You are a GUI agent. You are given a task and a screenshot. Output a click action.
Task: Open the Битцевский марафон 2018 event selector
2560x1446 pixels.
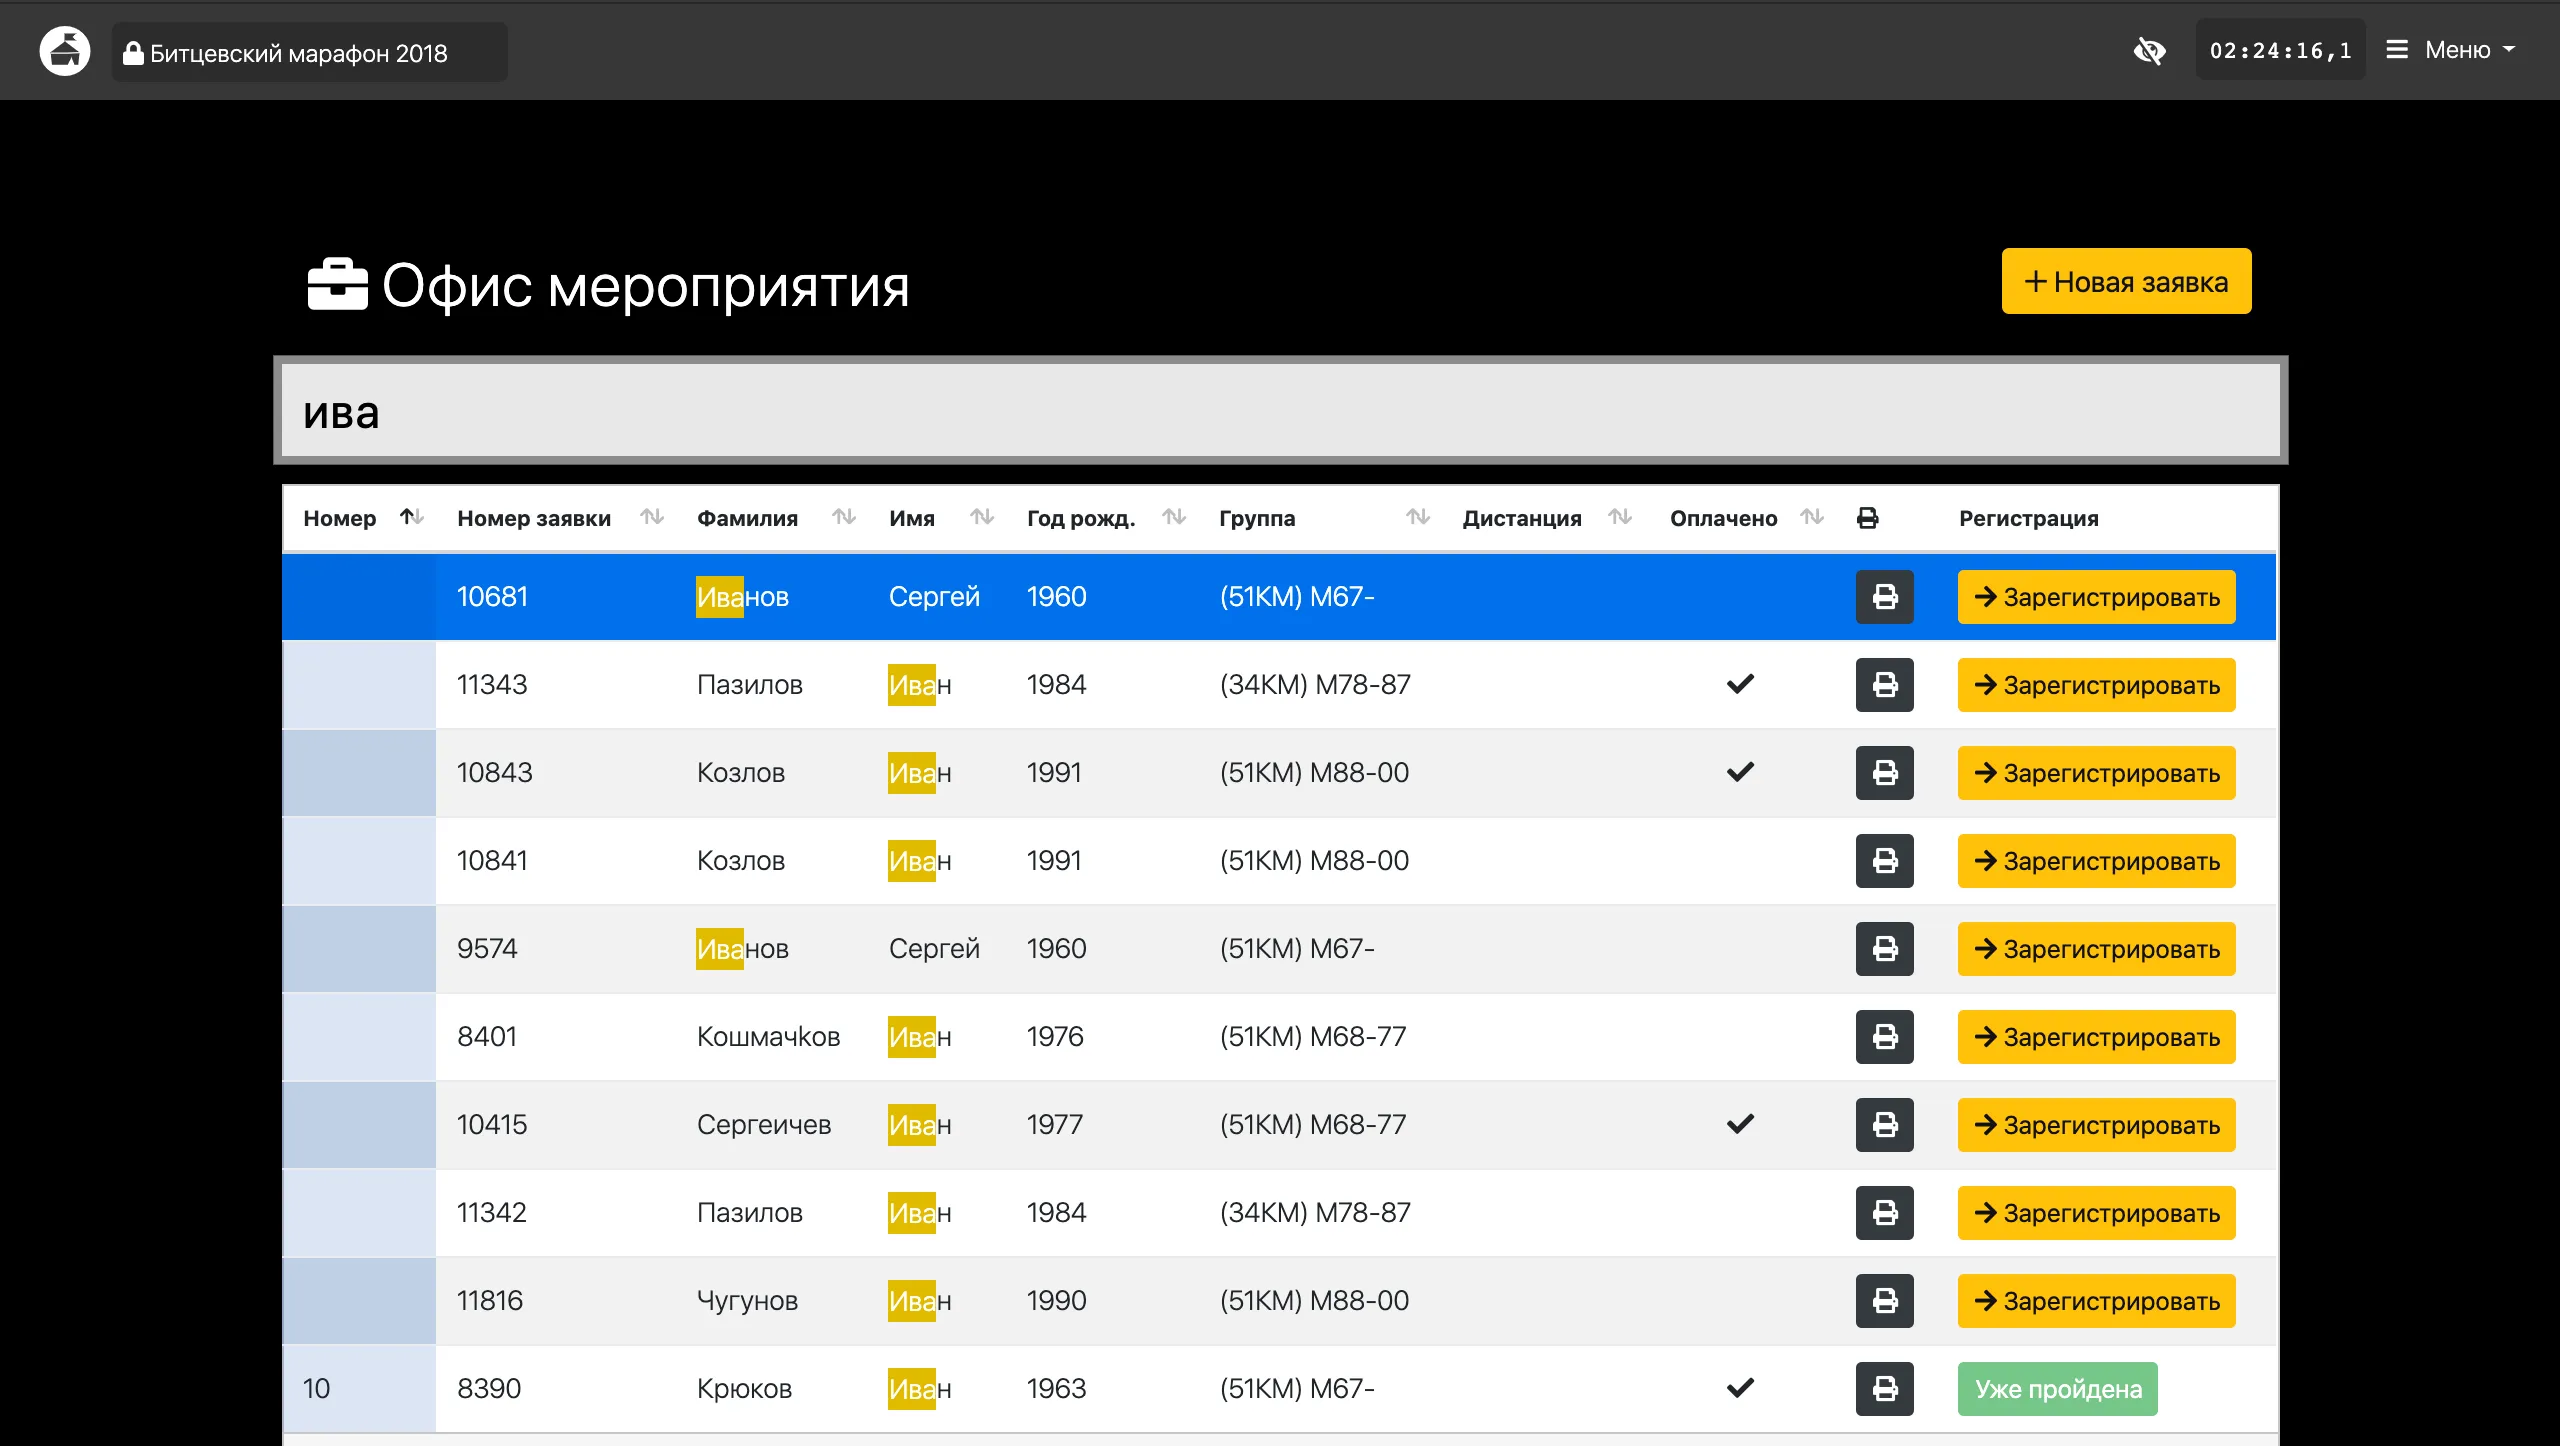(x=309, y=53)
